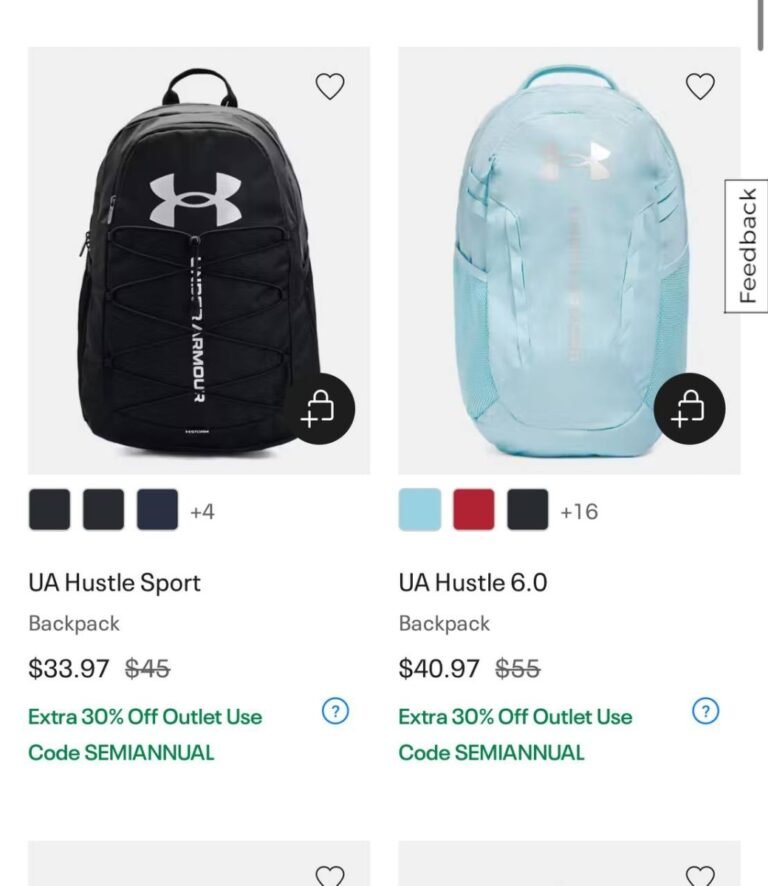View the black UA Hustle Sport backpack image

(180, 260)
